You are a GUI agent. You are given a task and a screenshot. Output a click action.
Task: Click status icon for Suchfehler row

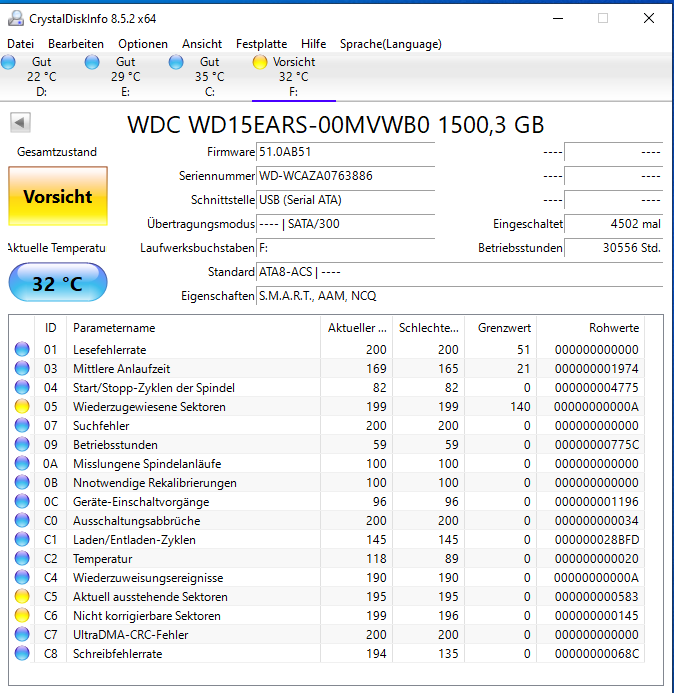(22, 425)
